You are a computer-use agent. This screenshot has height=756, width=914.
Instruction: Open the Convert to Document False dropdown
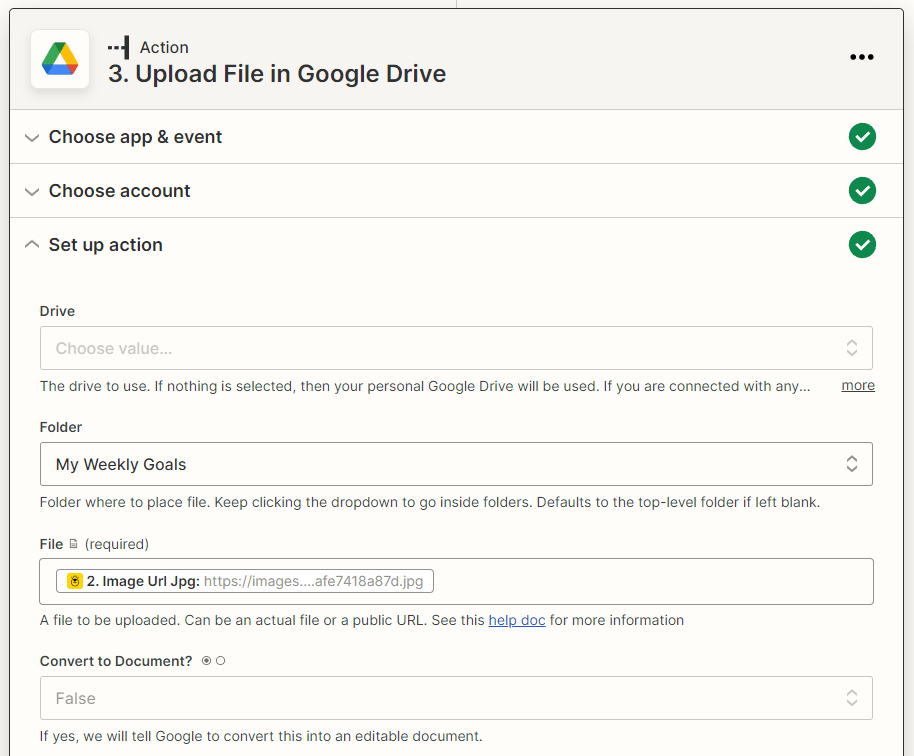coord(455,697)
